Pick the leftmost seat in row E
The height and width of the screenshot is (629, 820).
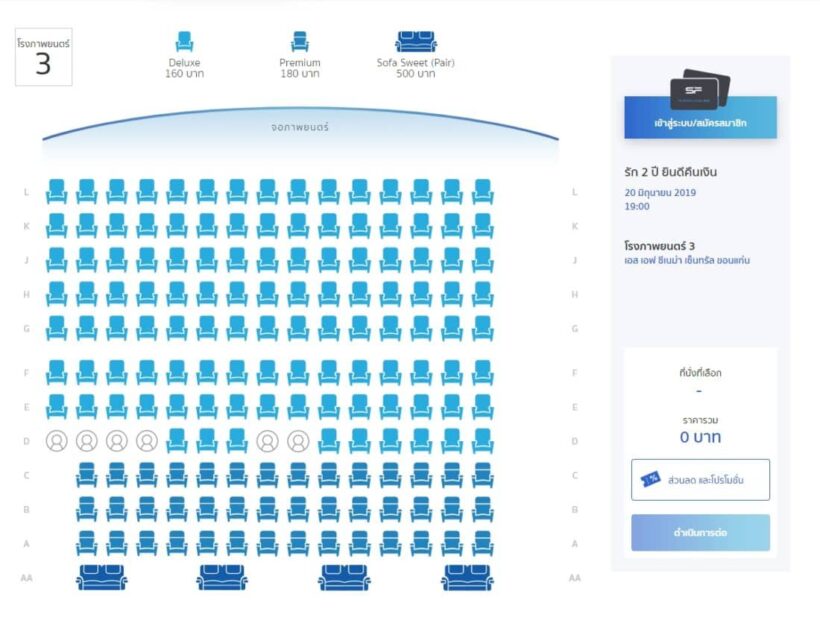click(x=56, y=406)
